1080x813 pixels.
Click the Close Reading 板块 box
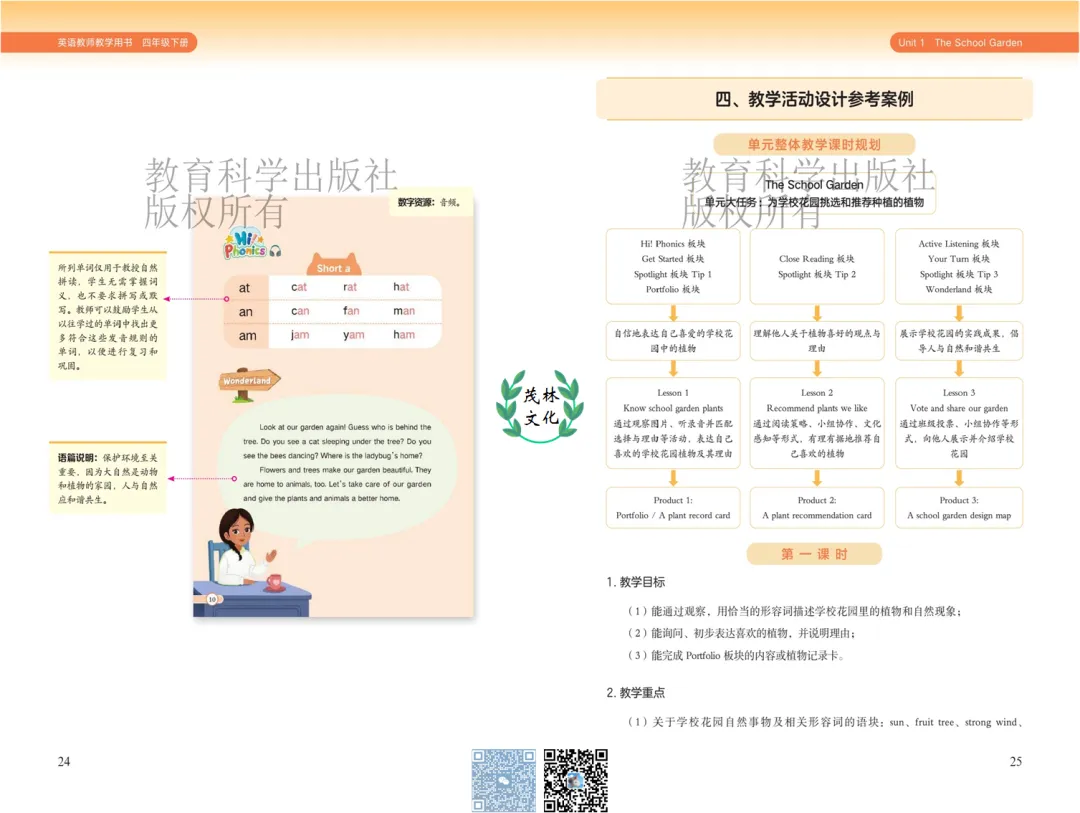click(817, 266)
